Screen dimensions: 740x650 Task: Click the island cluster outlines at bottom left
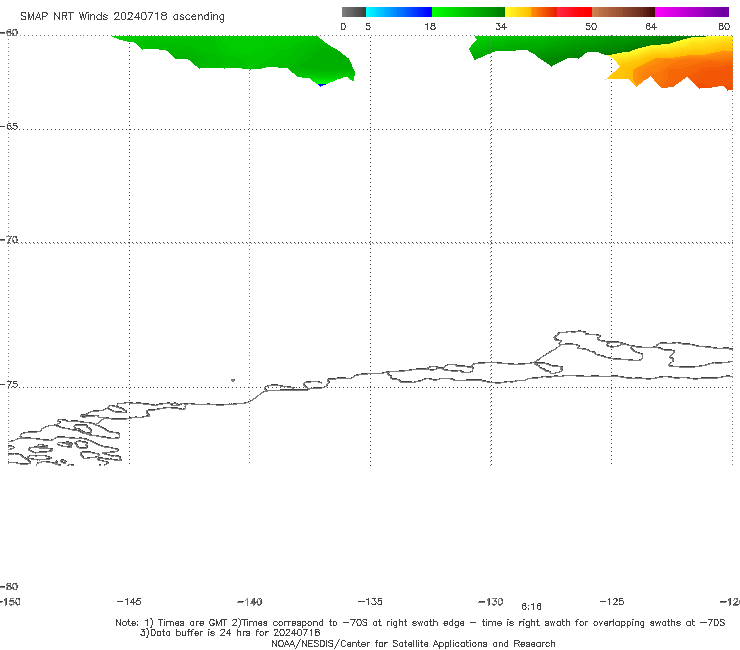(65, 441)
